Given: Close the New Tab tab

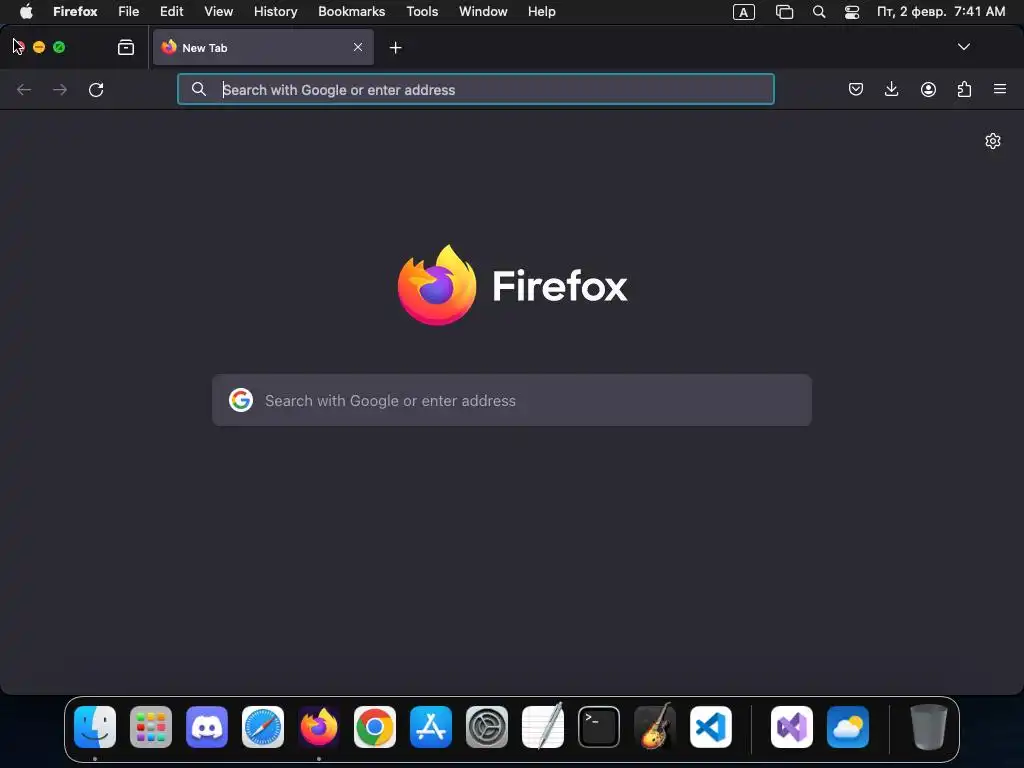Looking at the screenshot, I should pyautogui.click(x=358, y=47).
